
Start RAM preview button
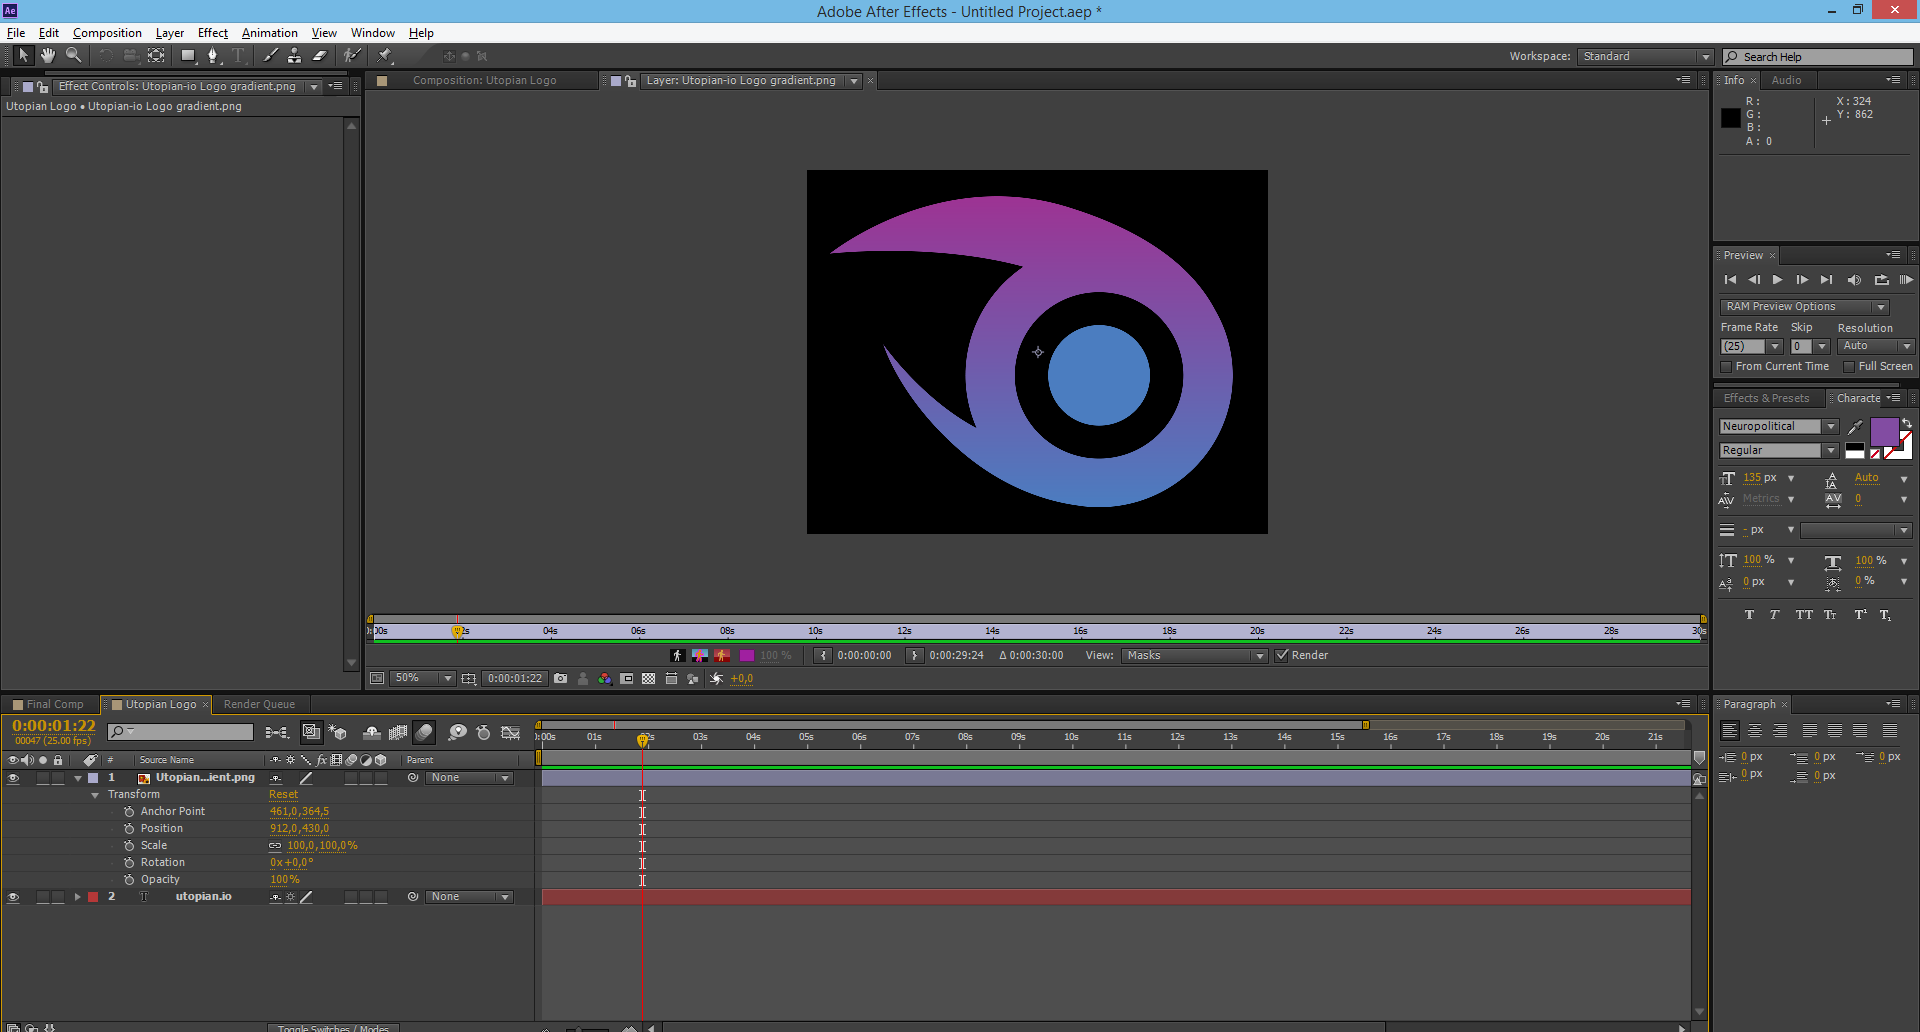tap(1906, 280)
